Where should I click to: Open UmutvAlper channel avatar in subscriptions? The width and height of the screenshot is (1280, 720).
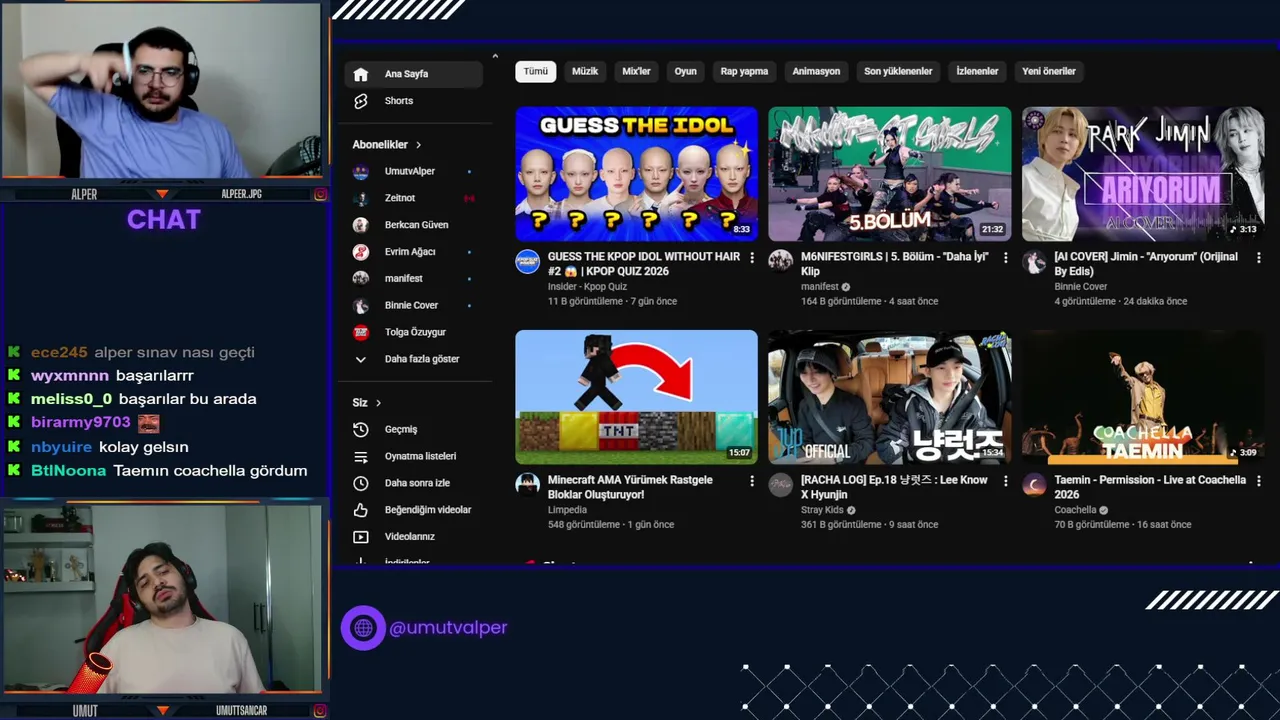(x=361, y=172)
